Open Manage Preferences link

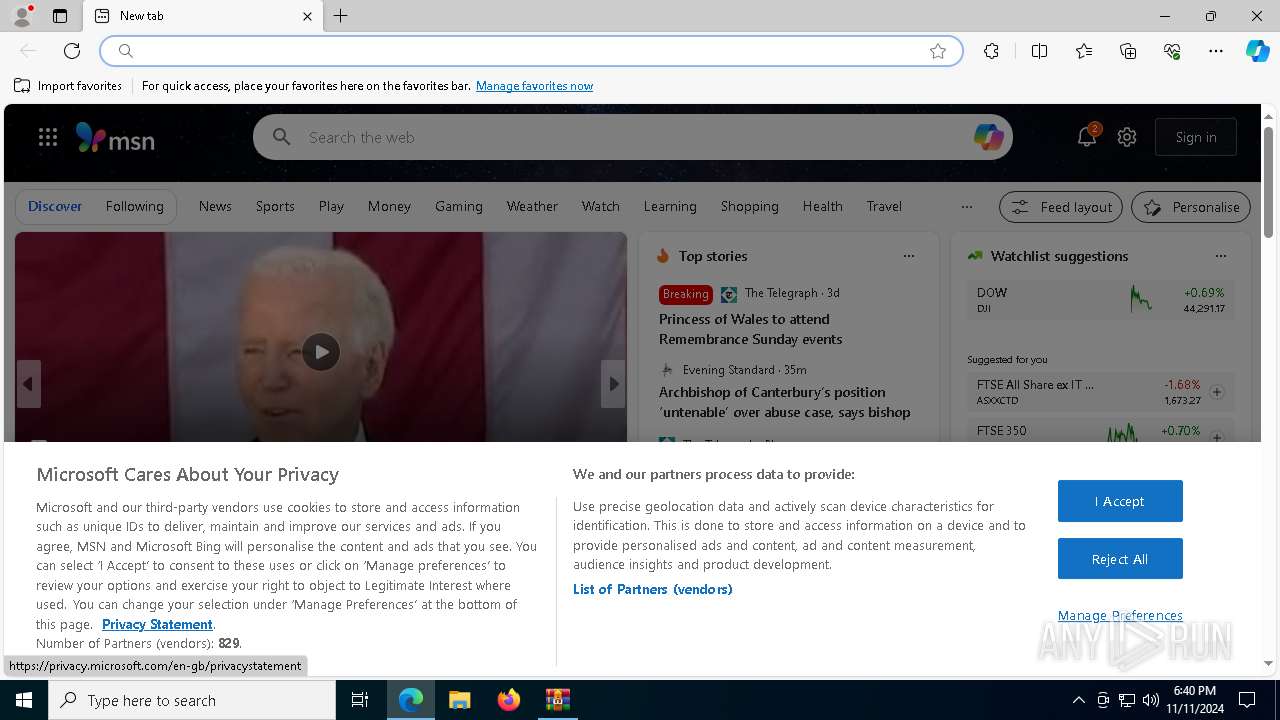tap(1120, 615)
